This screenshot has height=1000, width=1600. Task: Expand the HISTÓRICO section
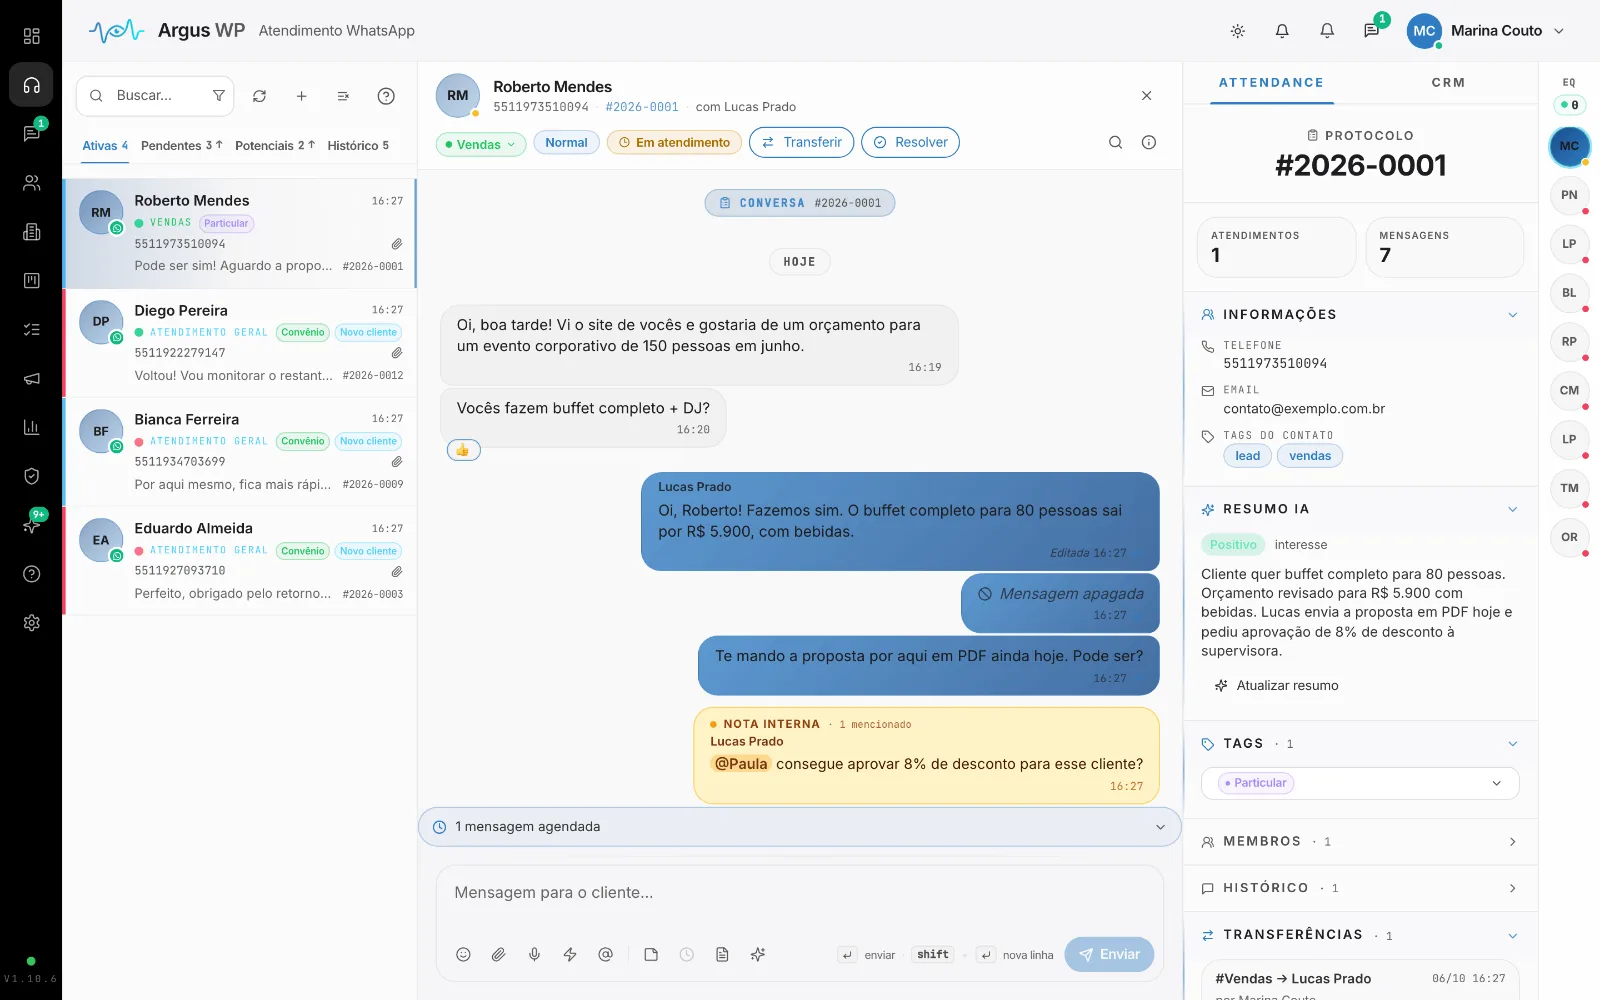point(1360,888)
